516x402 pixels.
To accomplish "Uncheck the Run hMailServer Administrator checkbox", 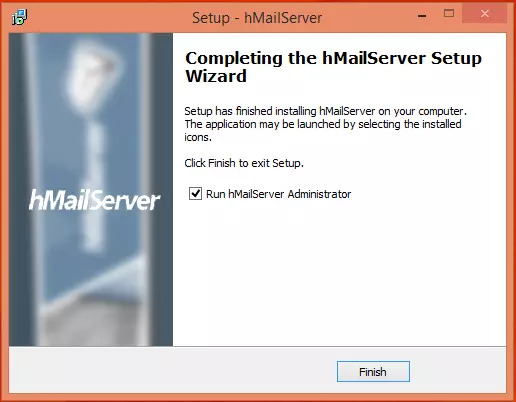I will pos(195,193).
